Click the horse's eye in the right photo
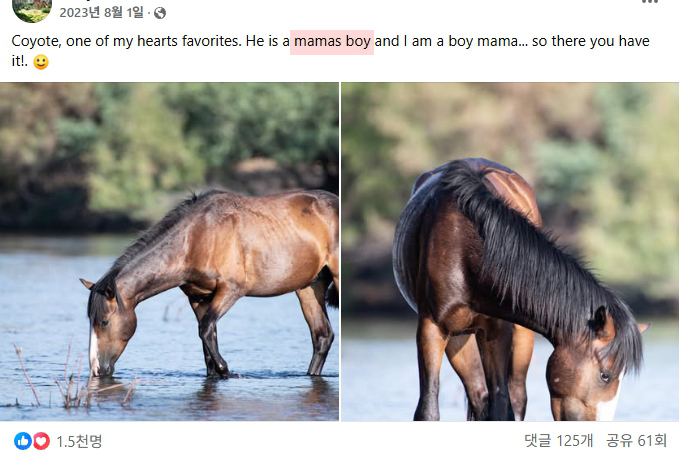 point(605,377)
